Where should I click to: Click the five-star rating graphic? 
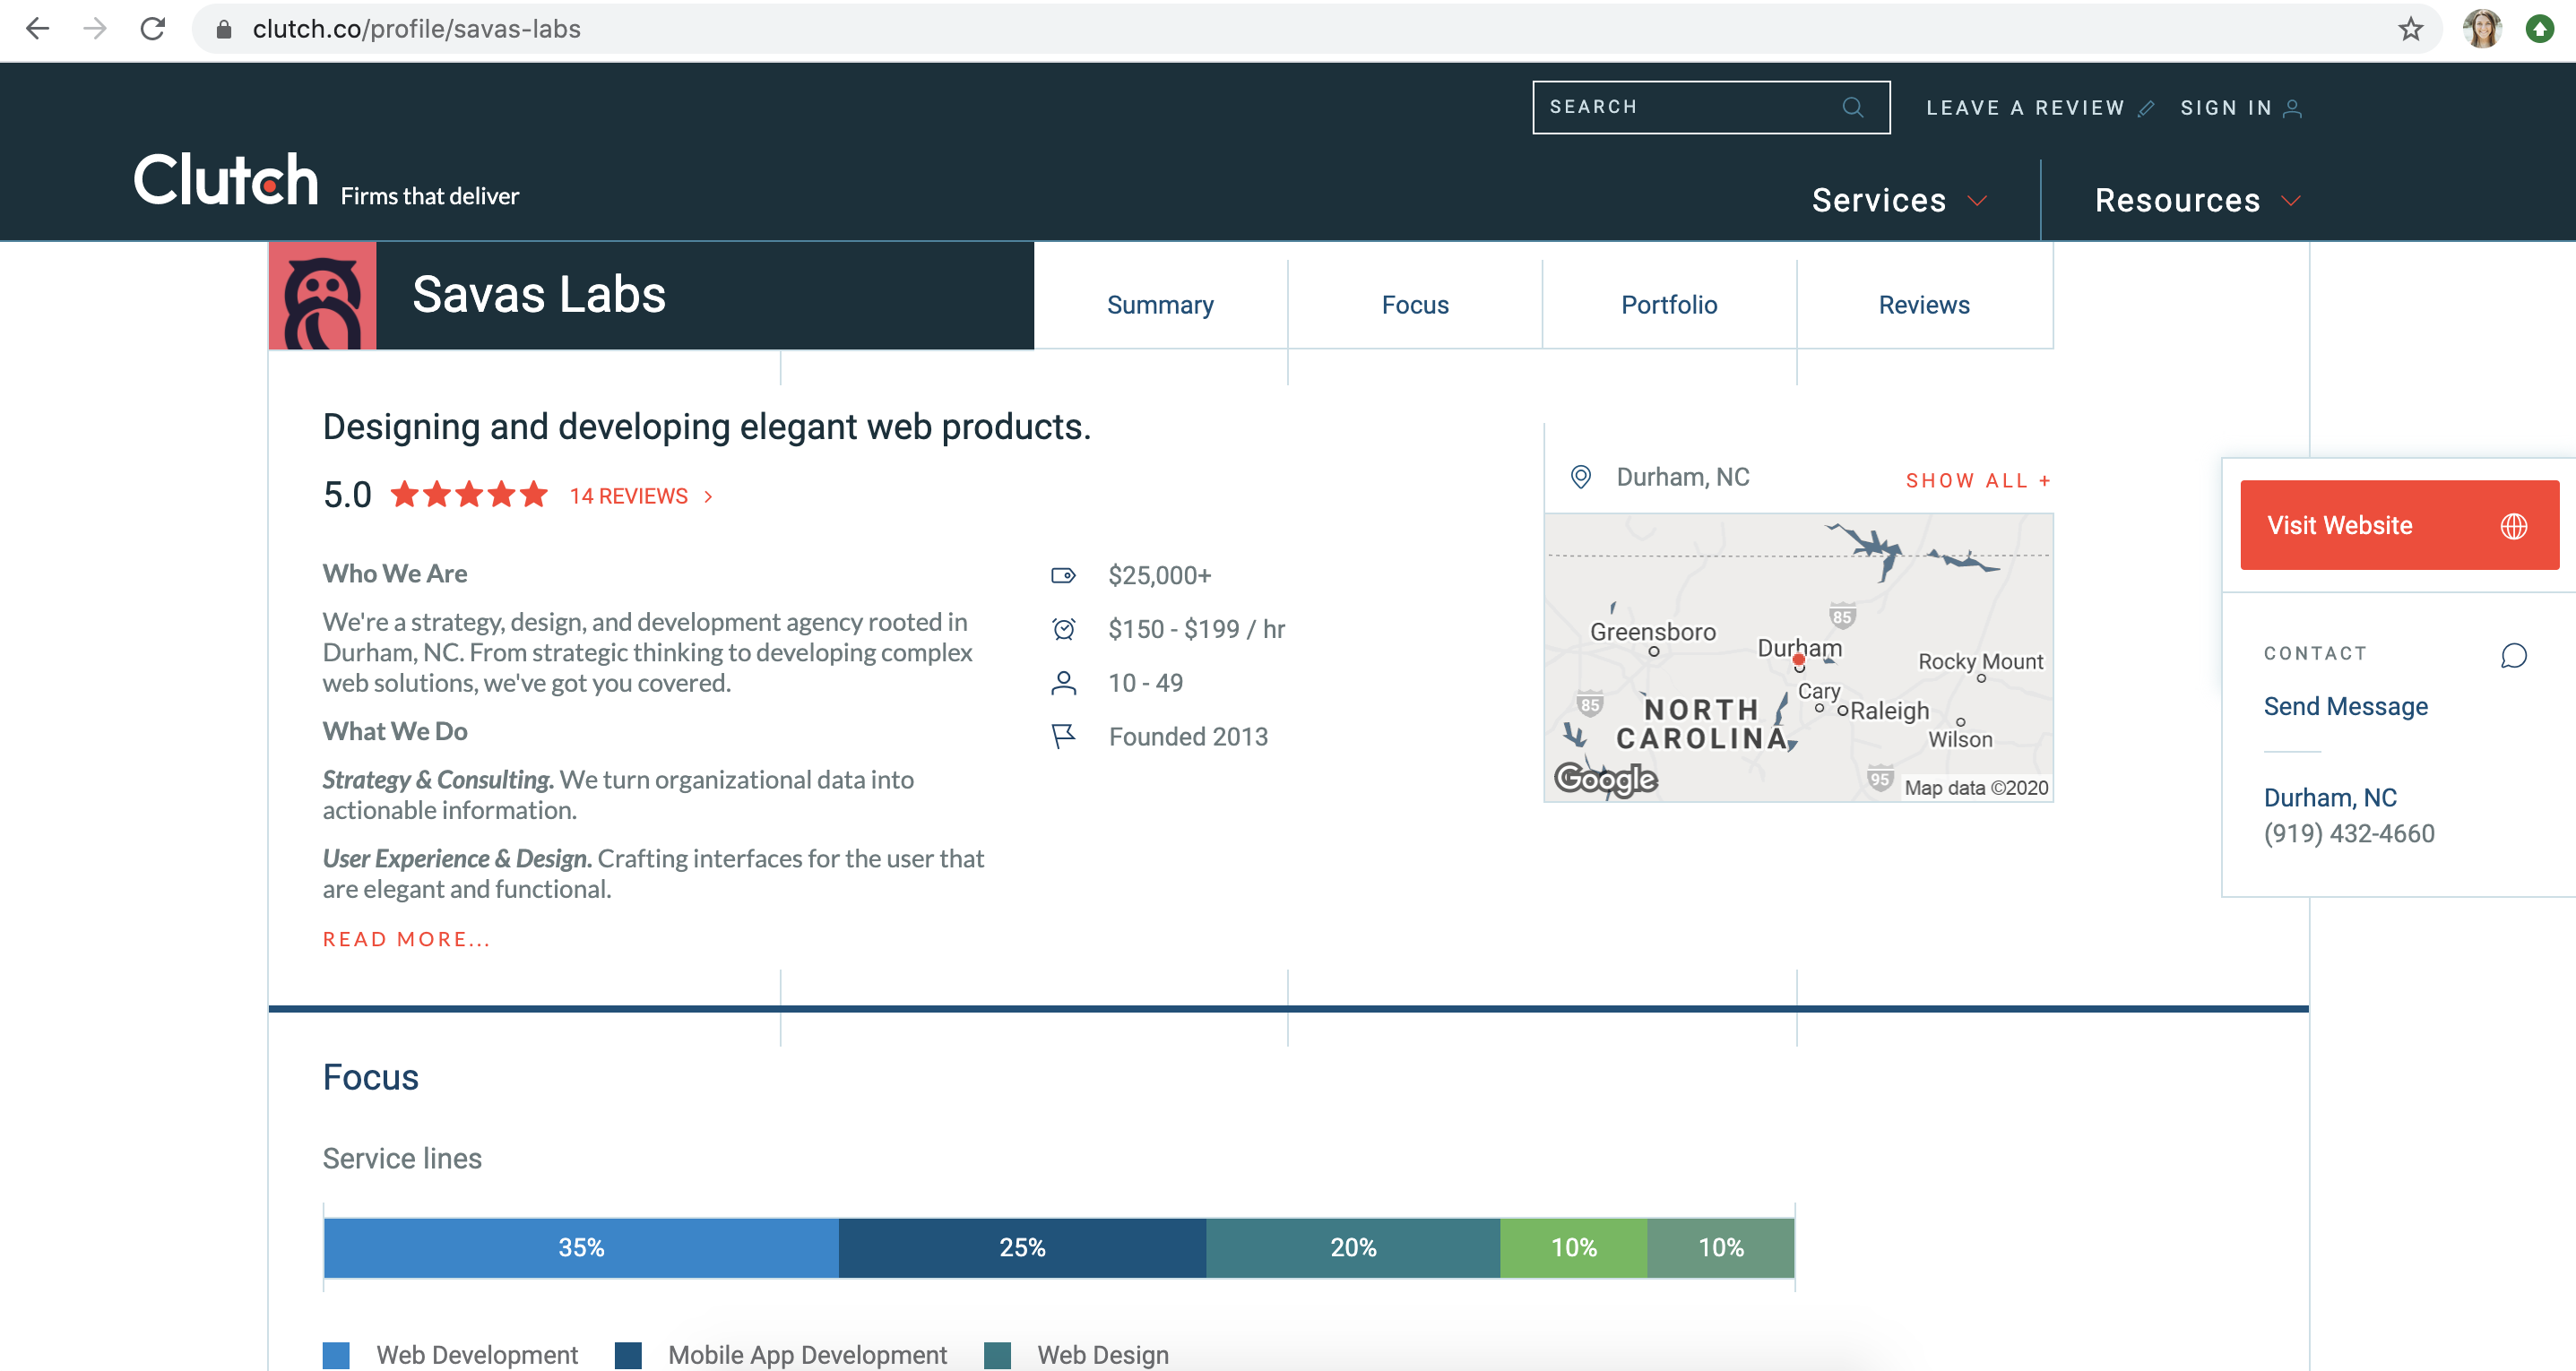click(469, 494)
